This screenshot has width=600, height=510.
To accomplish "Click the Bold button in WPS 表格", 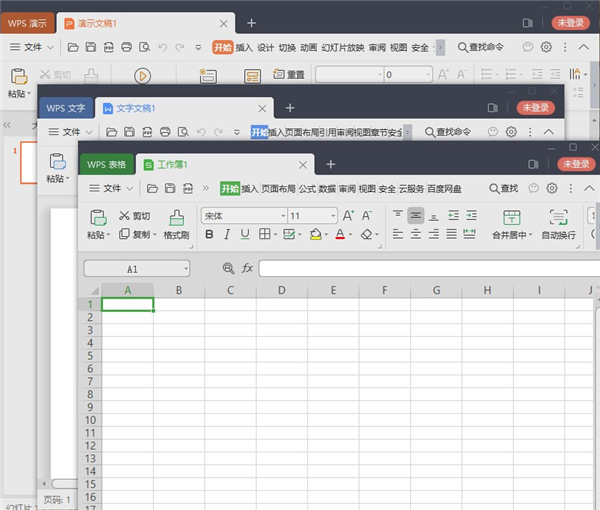I will tap(209, 234).
